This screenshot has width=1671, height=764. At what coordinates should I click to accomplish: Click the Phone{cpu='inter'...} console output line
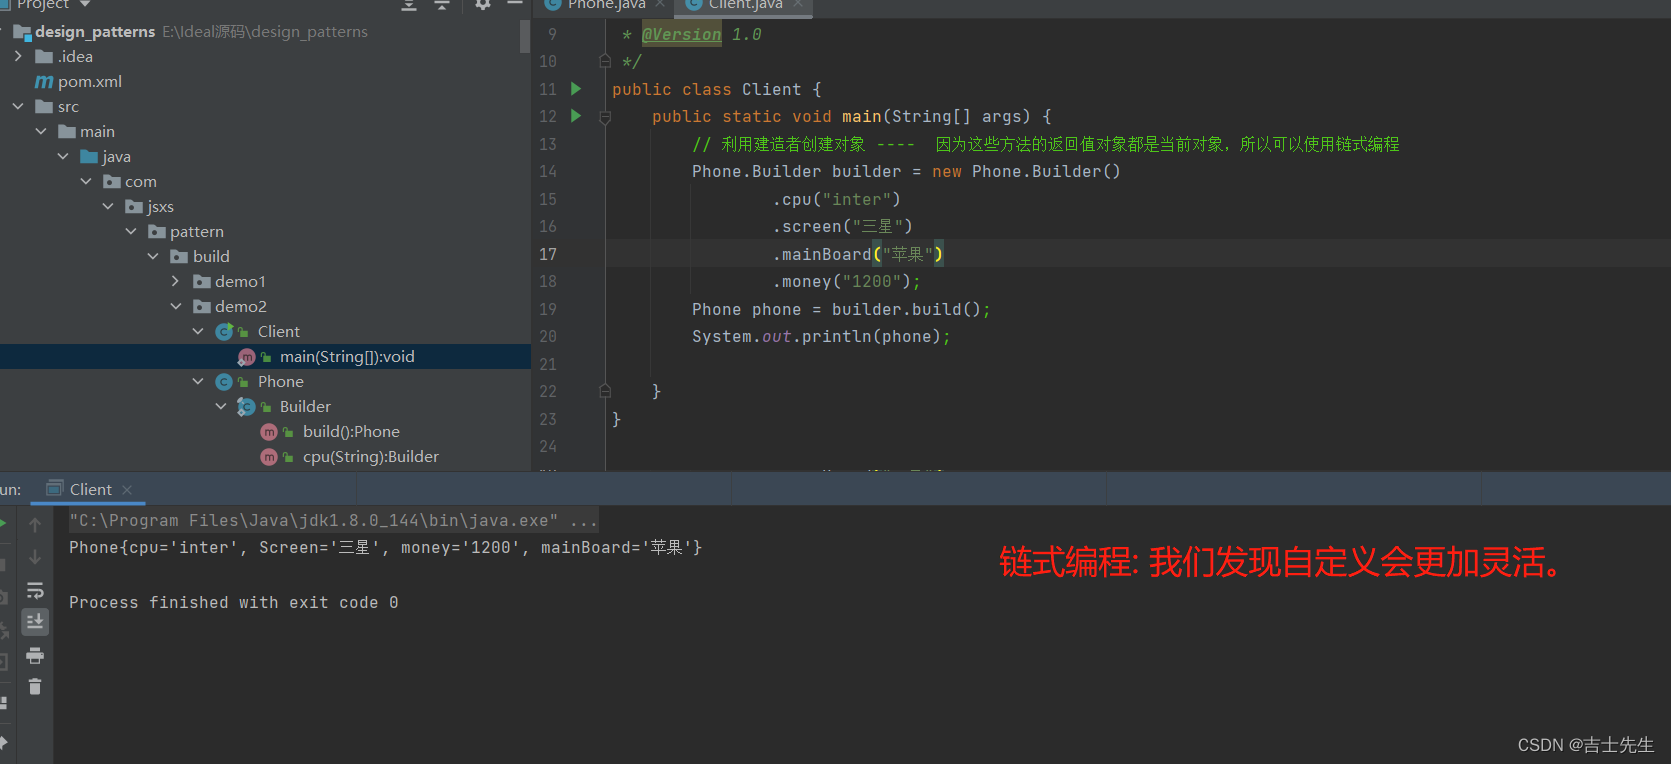point(385,548)
